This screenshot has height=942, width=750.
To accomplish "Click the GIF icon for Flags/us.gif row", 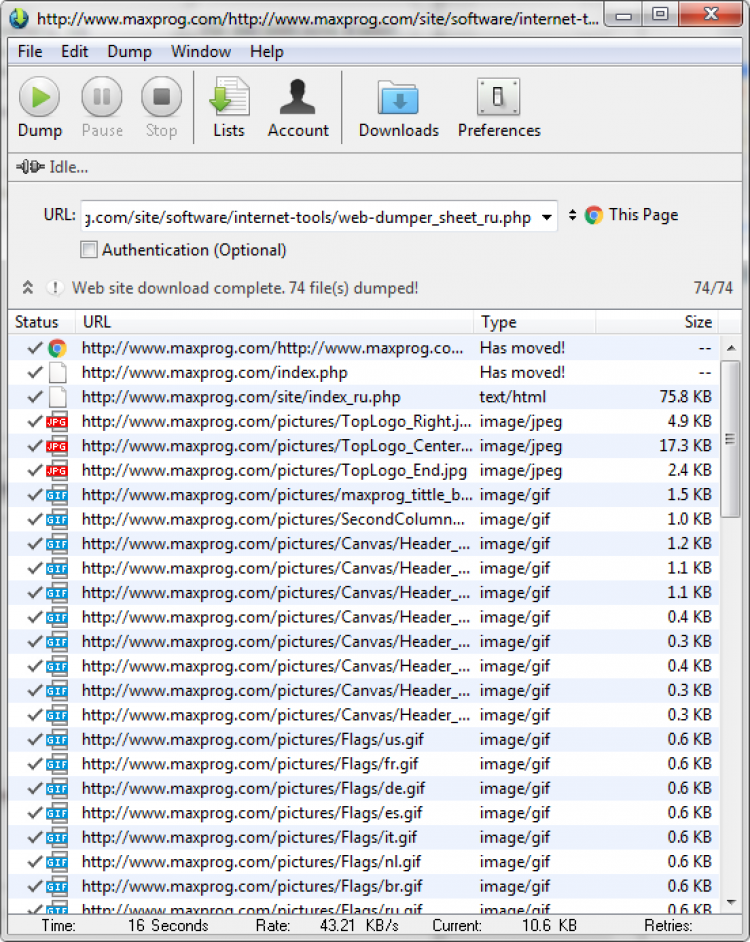I will 57,740.
